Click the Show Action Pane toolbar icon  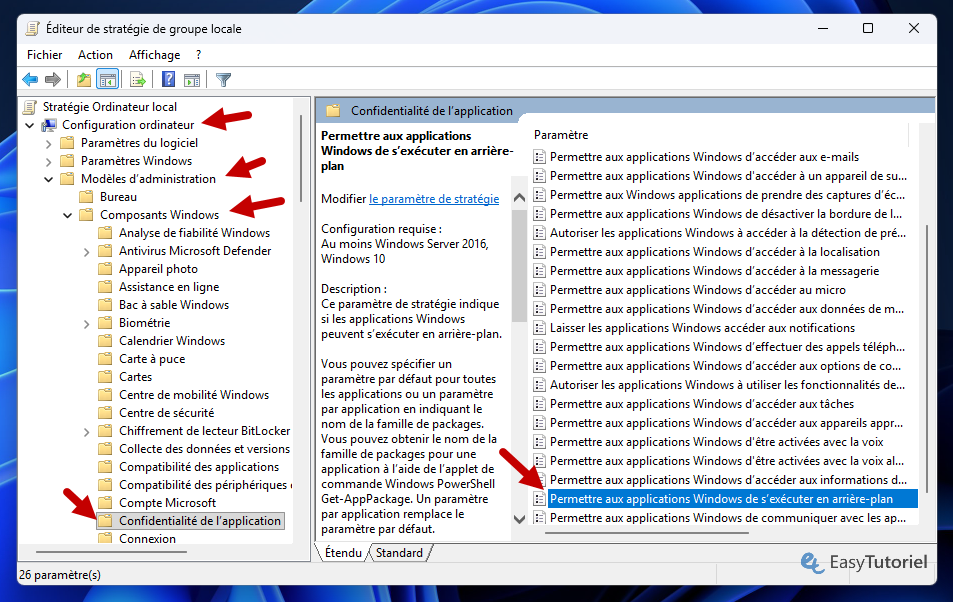(191, 79)
